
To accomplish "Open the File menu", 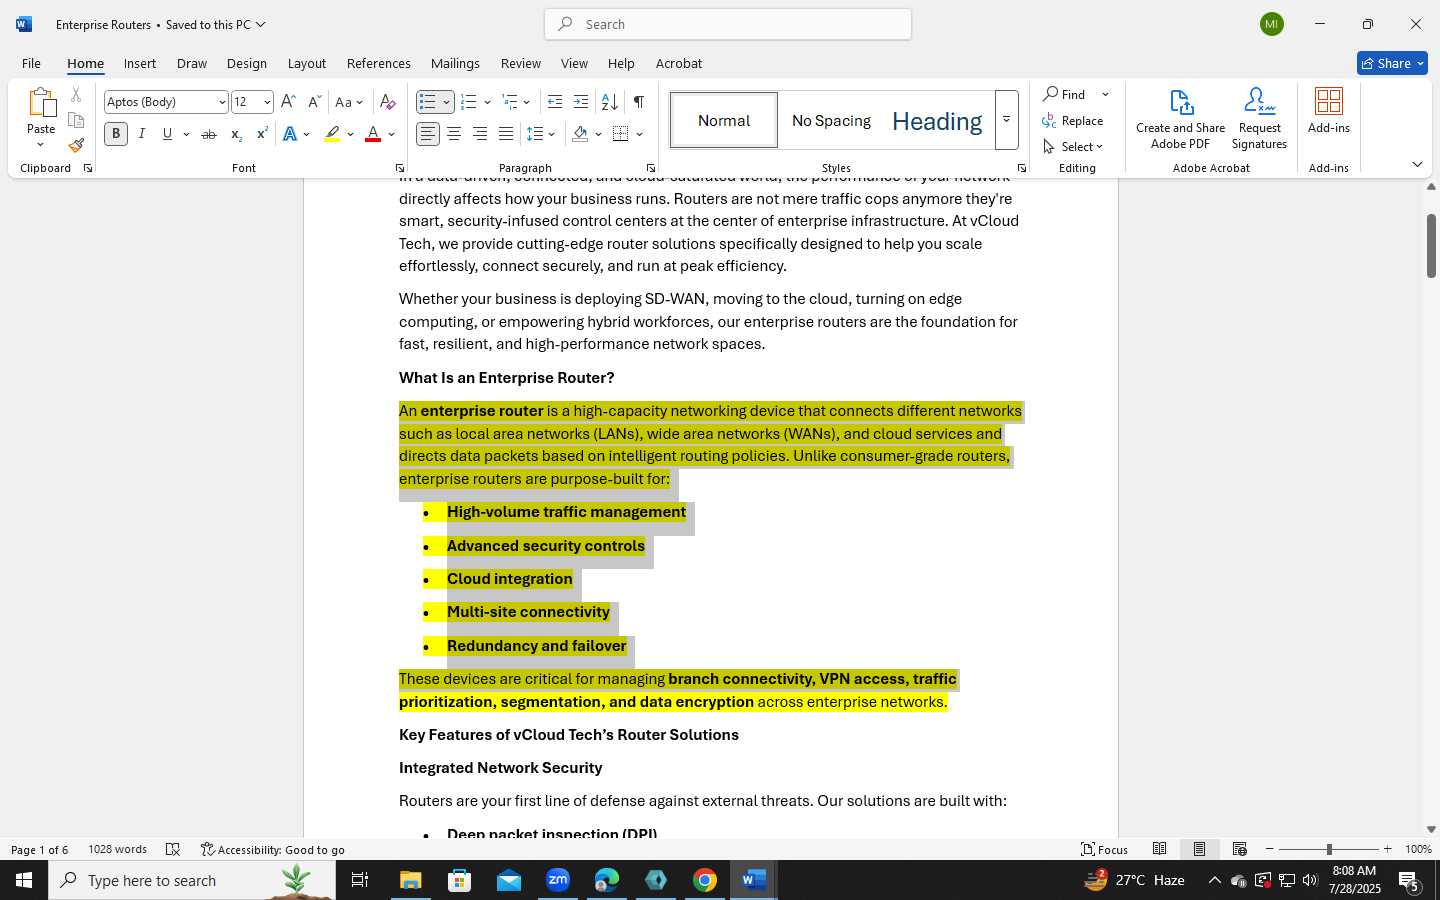I will [31, 63].
